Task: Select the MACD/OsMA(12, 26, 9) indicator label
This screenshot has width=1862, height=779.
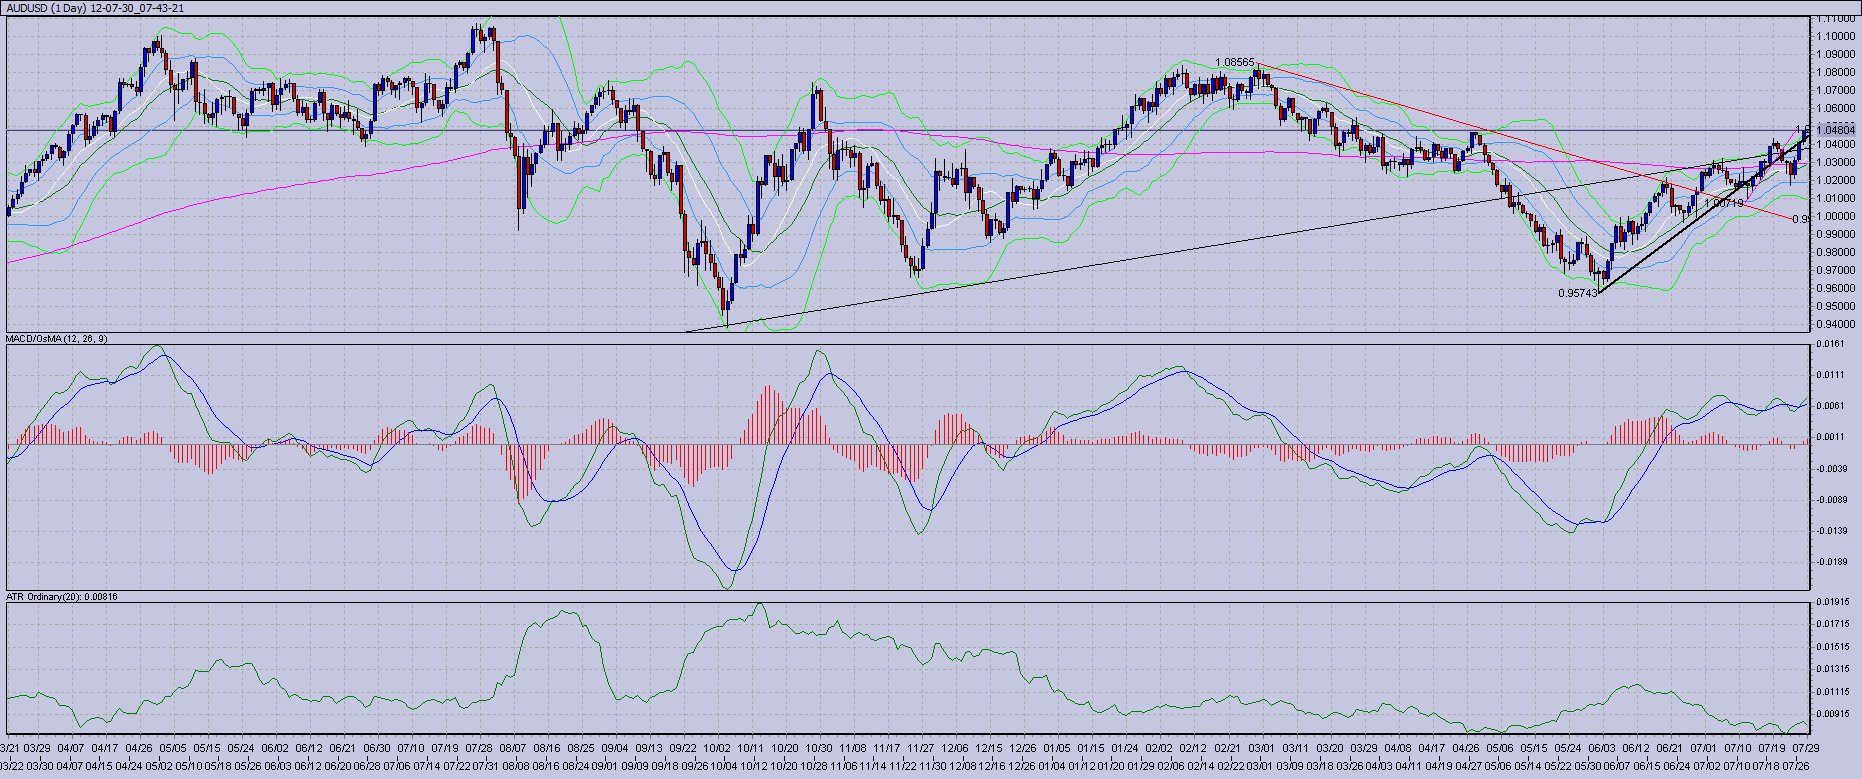Action: click(x=57, y=339)
